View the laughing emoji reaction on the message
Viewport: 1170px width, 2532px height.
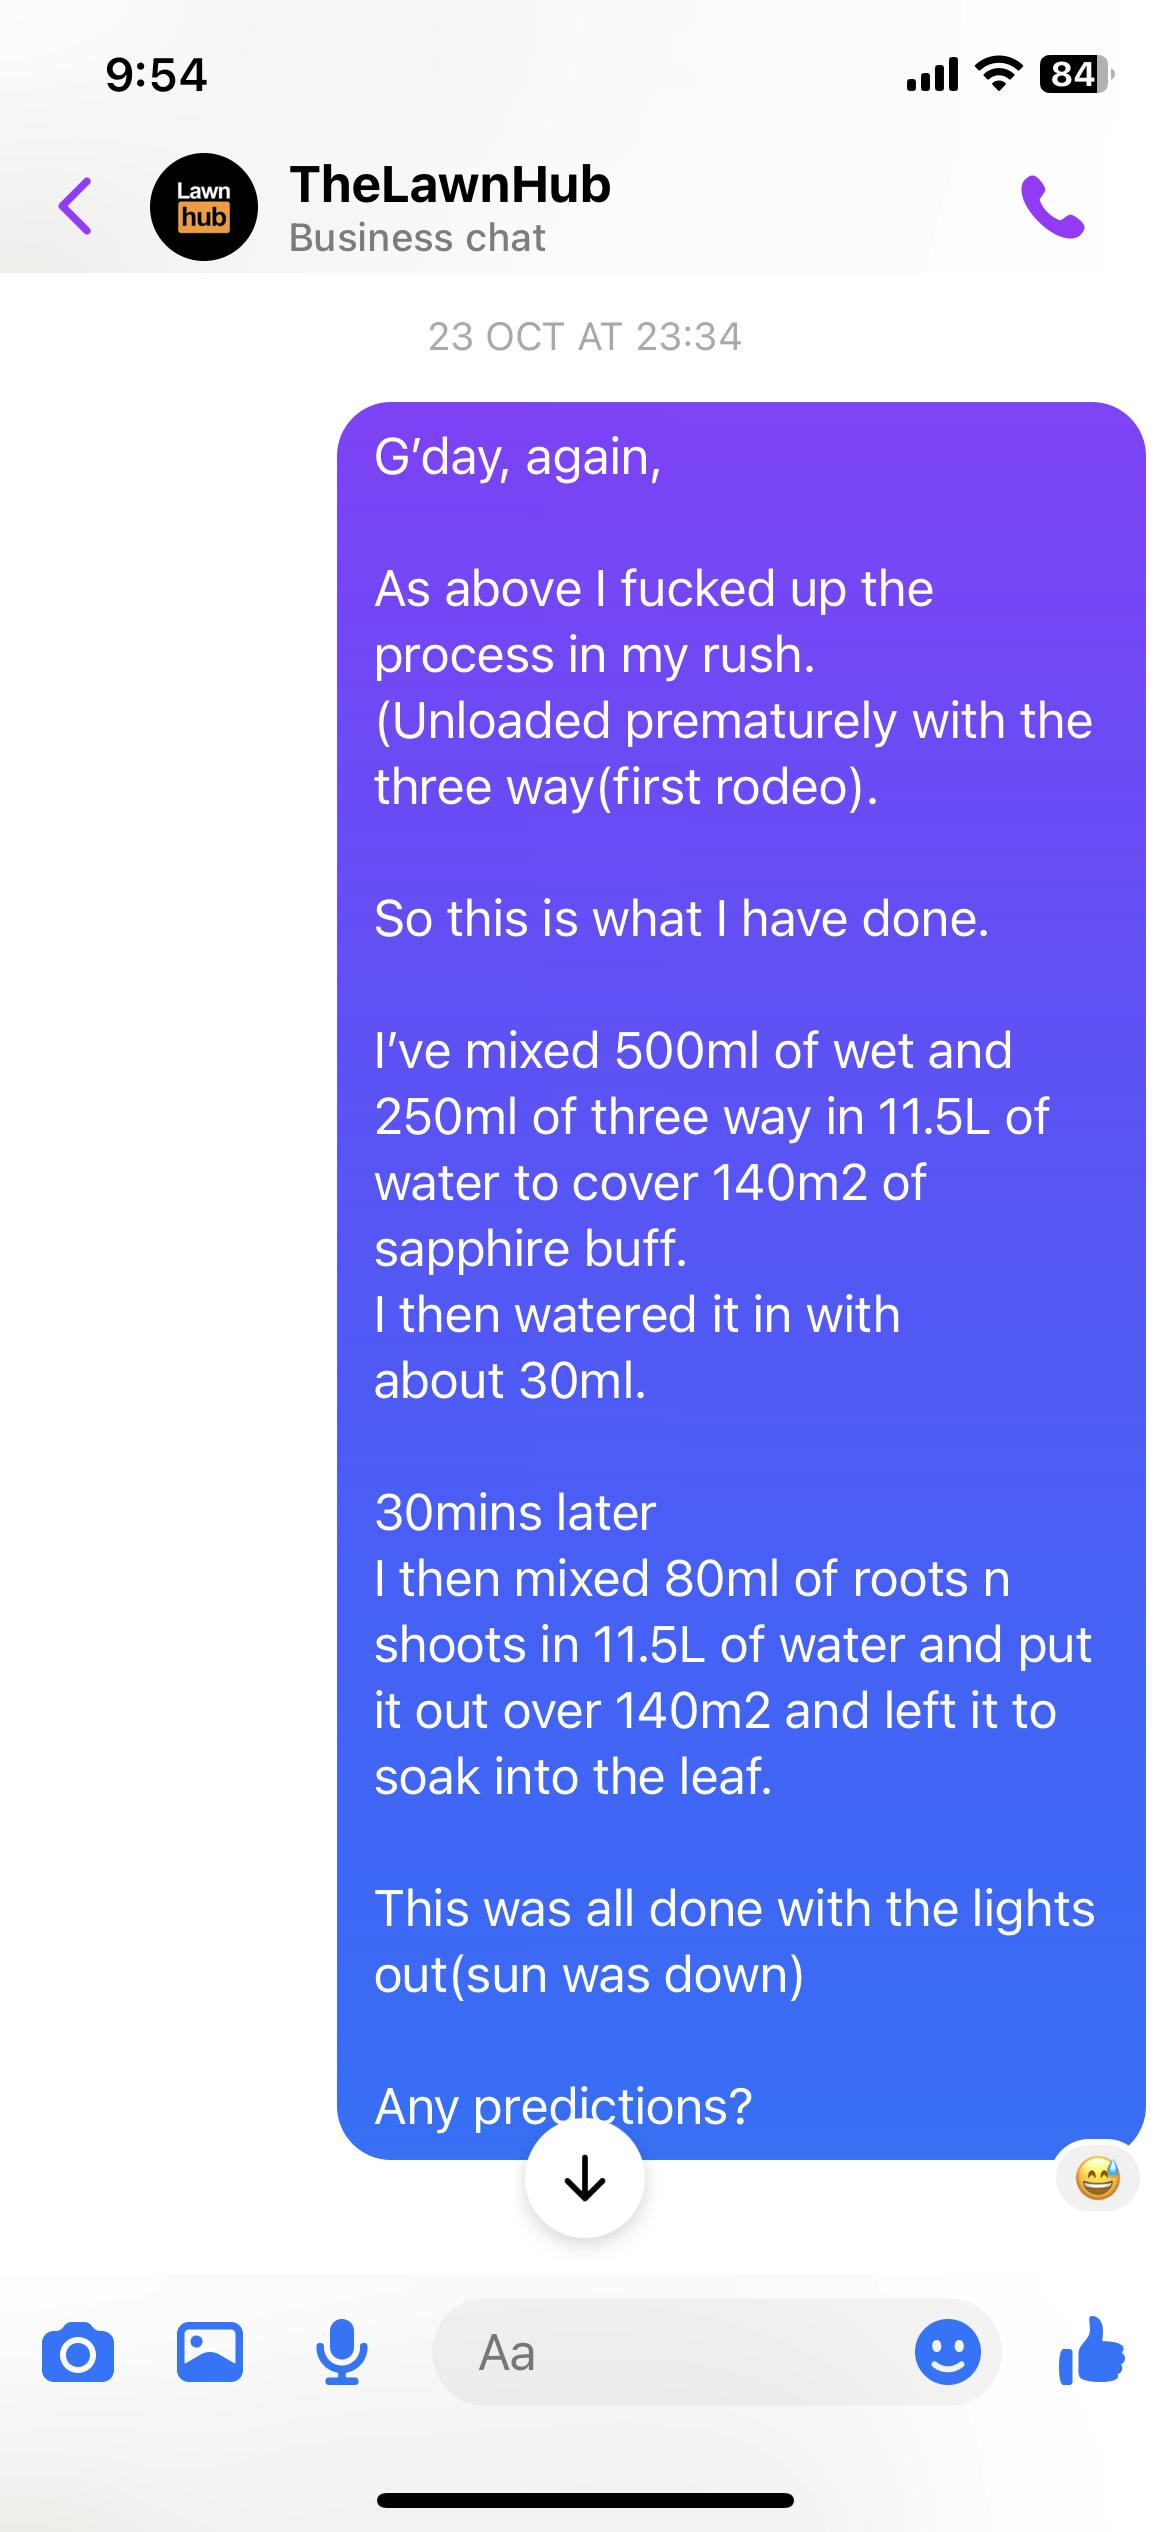pyautogui.click(x=1097, y=2178)
